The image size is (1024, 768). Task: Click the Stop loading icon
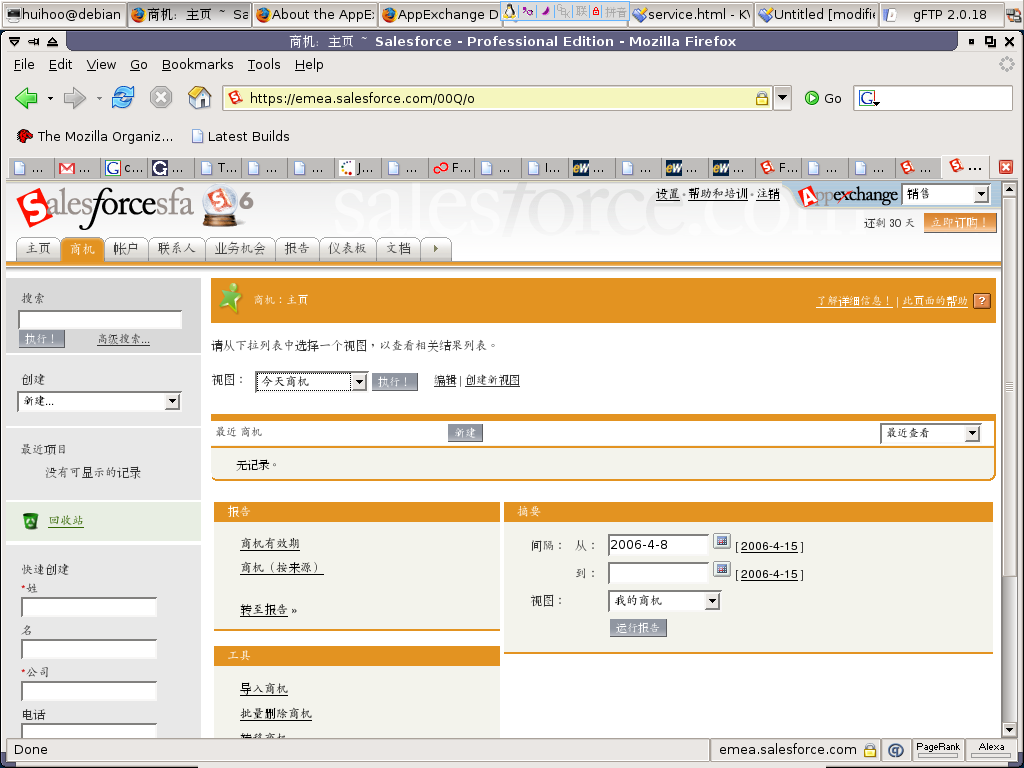tap(161, 98)
